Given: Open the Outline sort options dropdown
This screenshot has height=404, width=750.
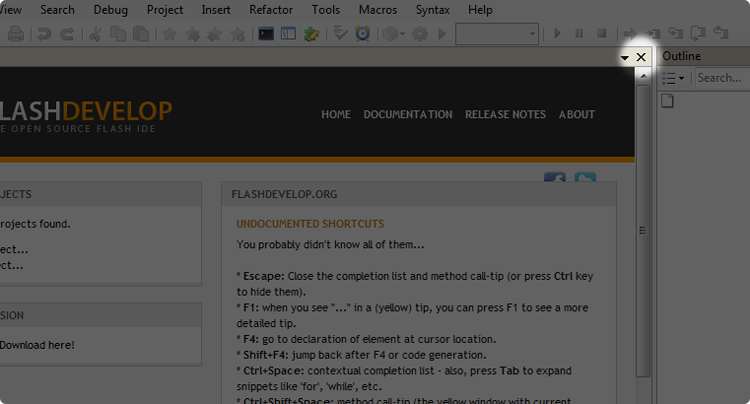Looking at the screenshot, I should coord(675,78).
